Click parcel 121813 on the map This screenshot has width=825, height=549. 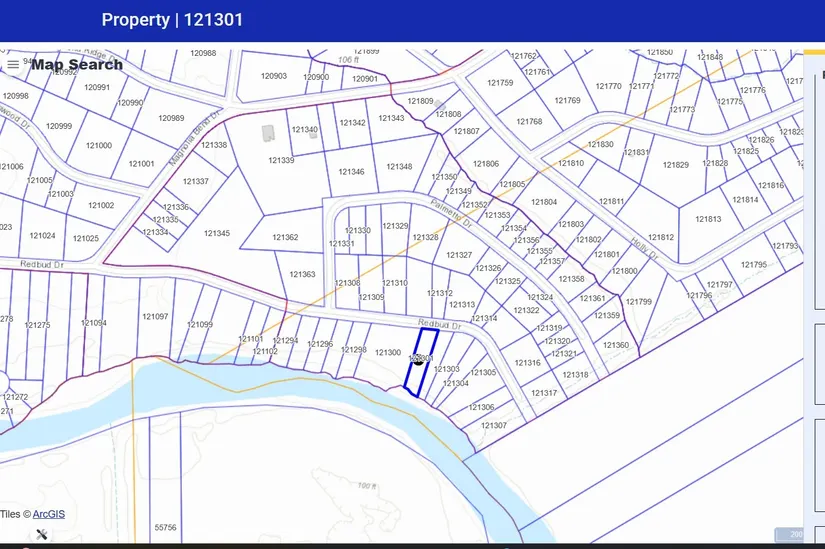708,219
